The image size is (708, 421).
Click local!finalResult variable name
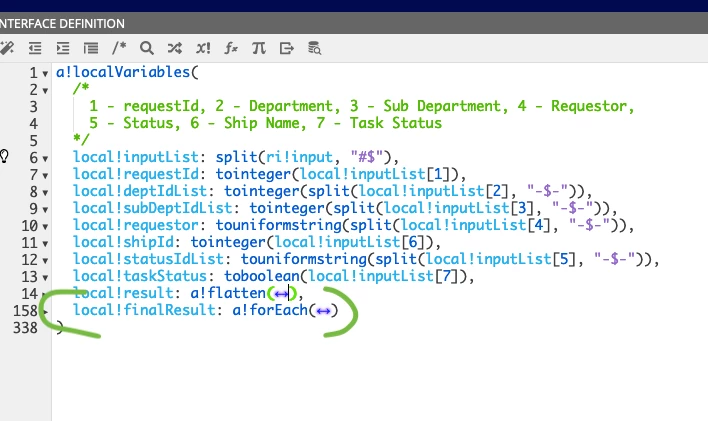click(x=144, y=310)
